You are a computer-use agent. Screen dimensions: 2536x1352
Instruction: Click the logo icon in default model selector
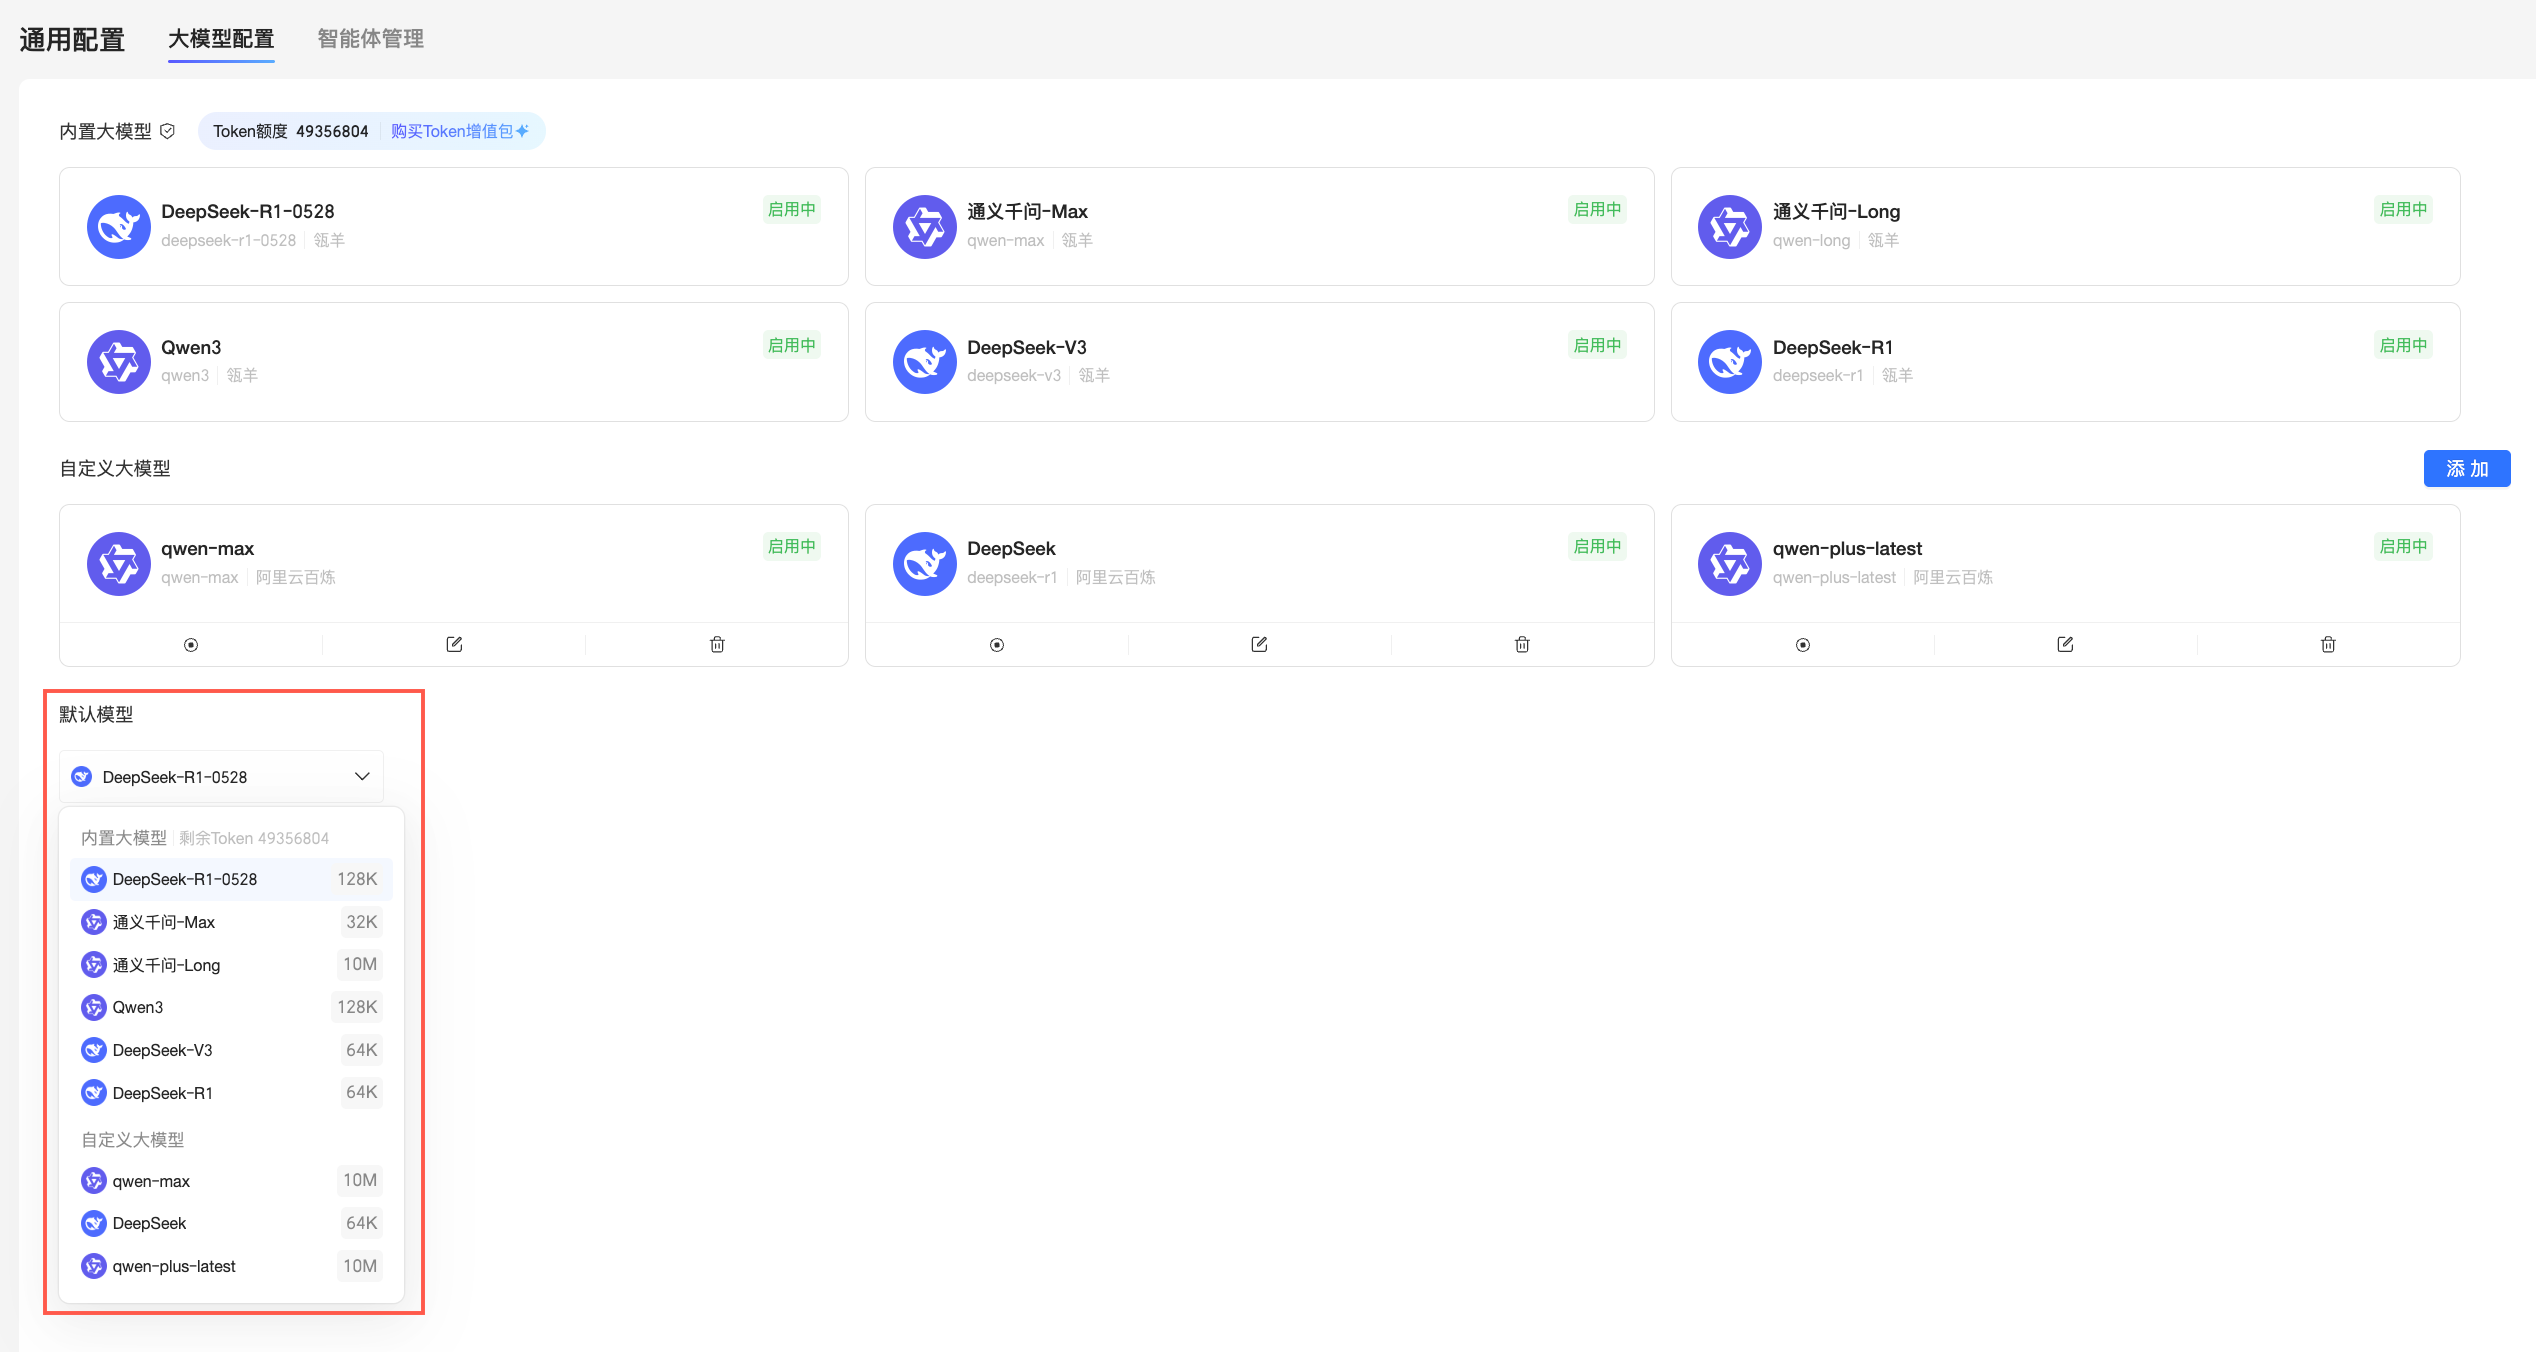pos(82,777)
